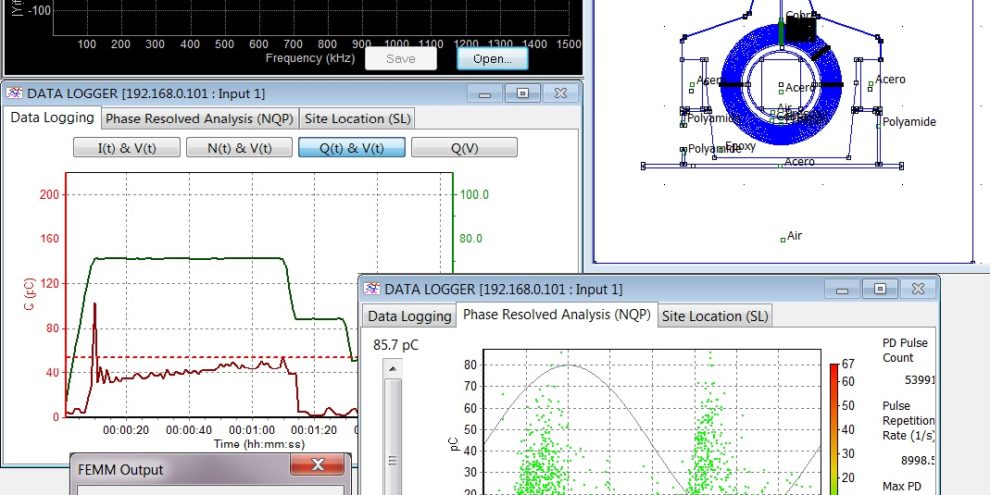
Task: Show the N(t) & V(t) plot
Action: pyautogui.click(x=238, y=147)
